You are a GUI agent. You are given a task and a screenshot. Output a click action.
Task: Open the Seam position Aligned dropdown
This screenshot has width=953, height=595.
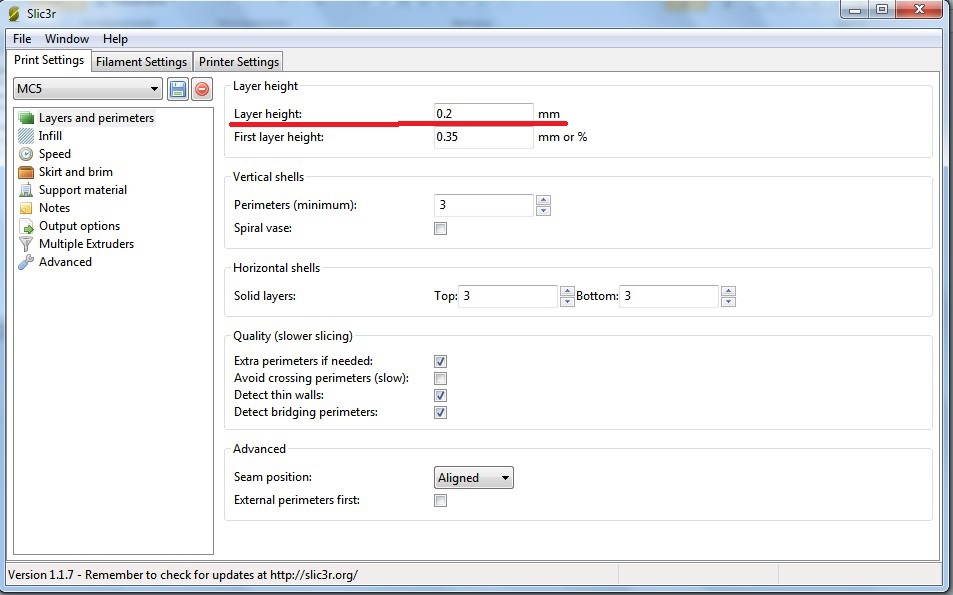coord(473,478)
